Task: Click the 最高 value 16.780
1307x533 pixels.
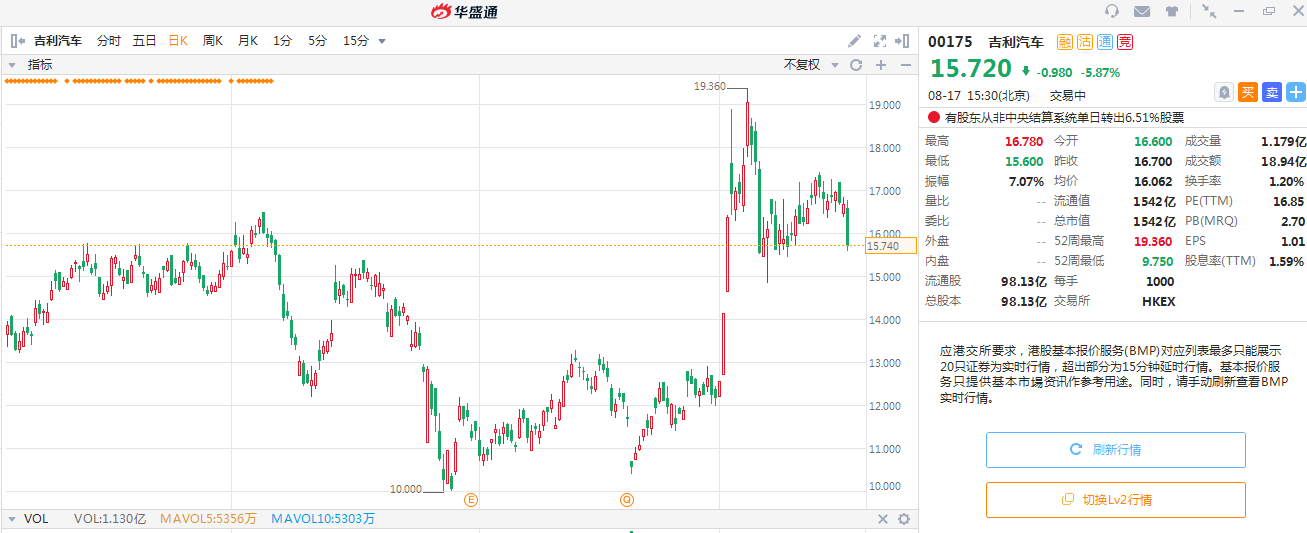Action: pyautogui.click(x=1024, y=142)
